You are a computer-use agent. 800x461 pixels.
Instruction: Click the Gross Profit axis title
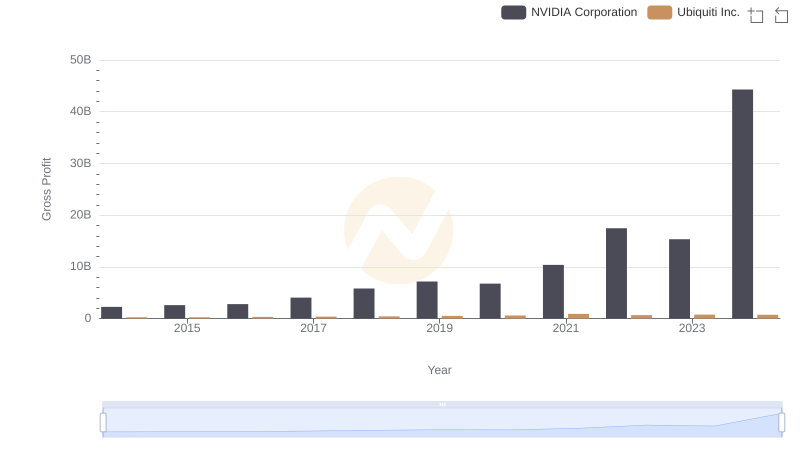46,189
